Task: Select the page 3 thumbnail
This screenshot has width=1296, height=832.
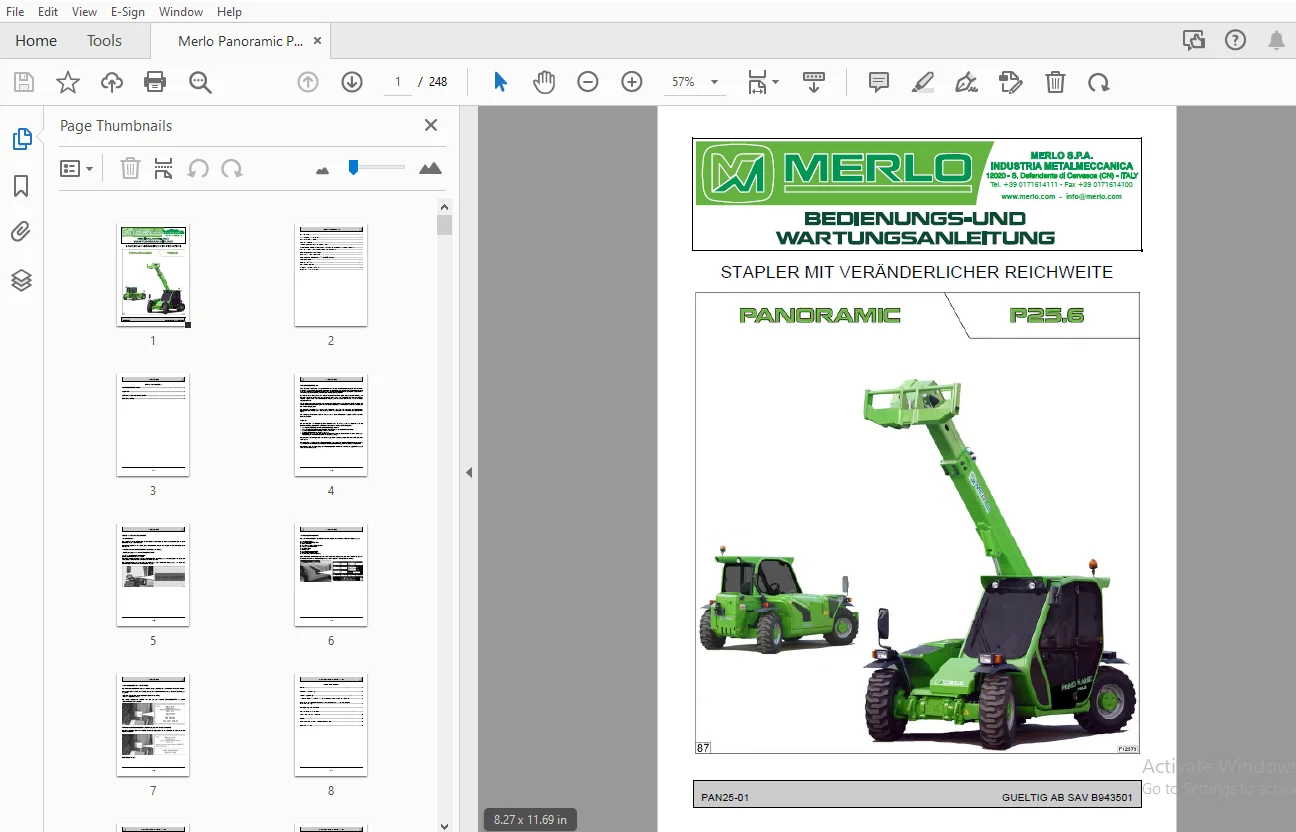Action: coord(153,425)
